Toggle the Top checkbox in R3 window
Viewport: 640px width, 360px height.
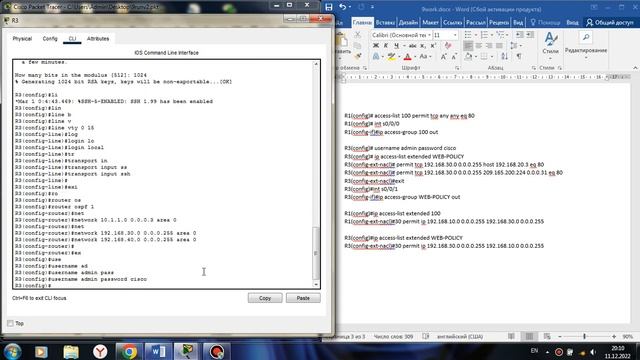(10, 323)
